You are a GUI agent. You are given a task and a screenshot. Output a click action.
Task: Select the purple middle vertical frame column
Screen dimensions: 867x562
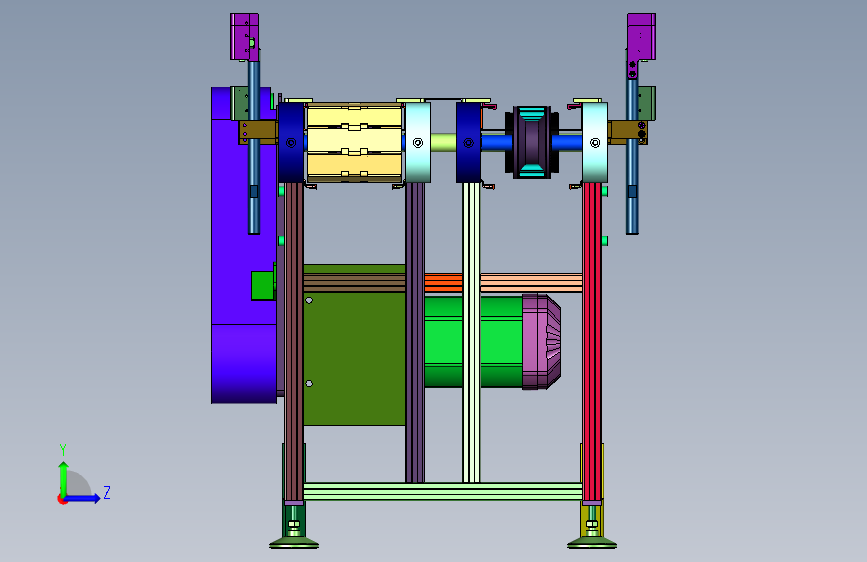click(x=415, y=332)
